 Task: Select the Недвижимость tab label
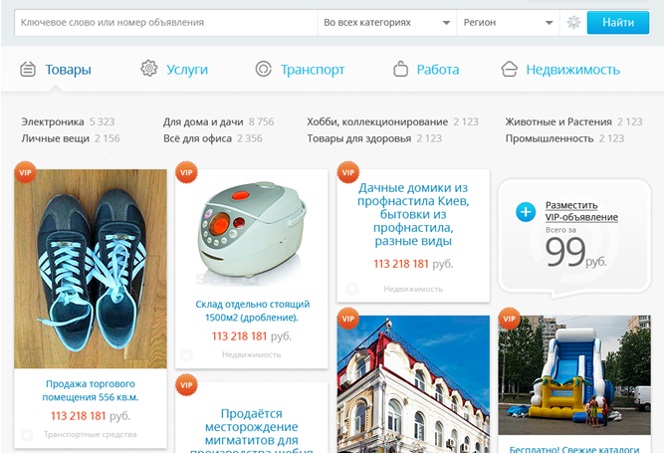pos(573,70)
